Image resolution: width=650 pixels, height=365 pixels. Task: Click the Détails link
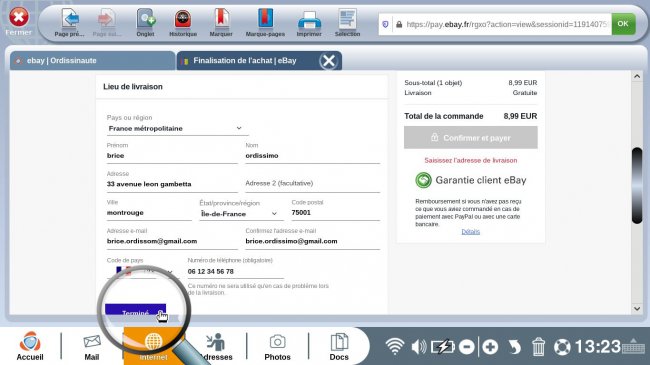471,232
